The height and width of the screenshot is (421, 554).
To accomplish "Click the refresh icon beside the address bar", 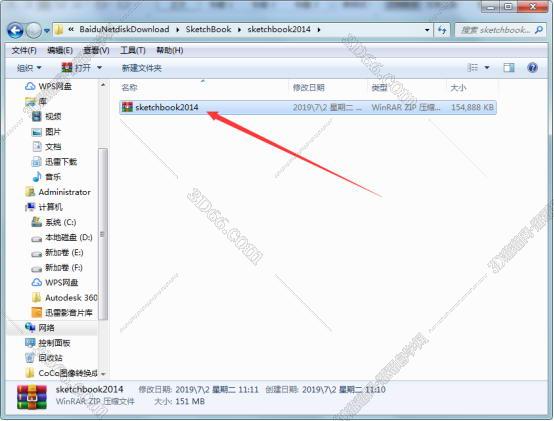I will click(x=442, y=30).
